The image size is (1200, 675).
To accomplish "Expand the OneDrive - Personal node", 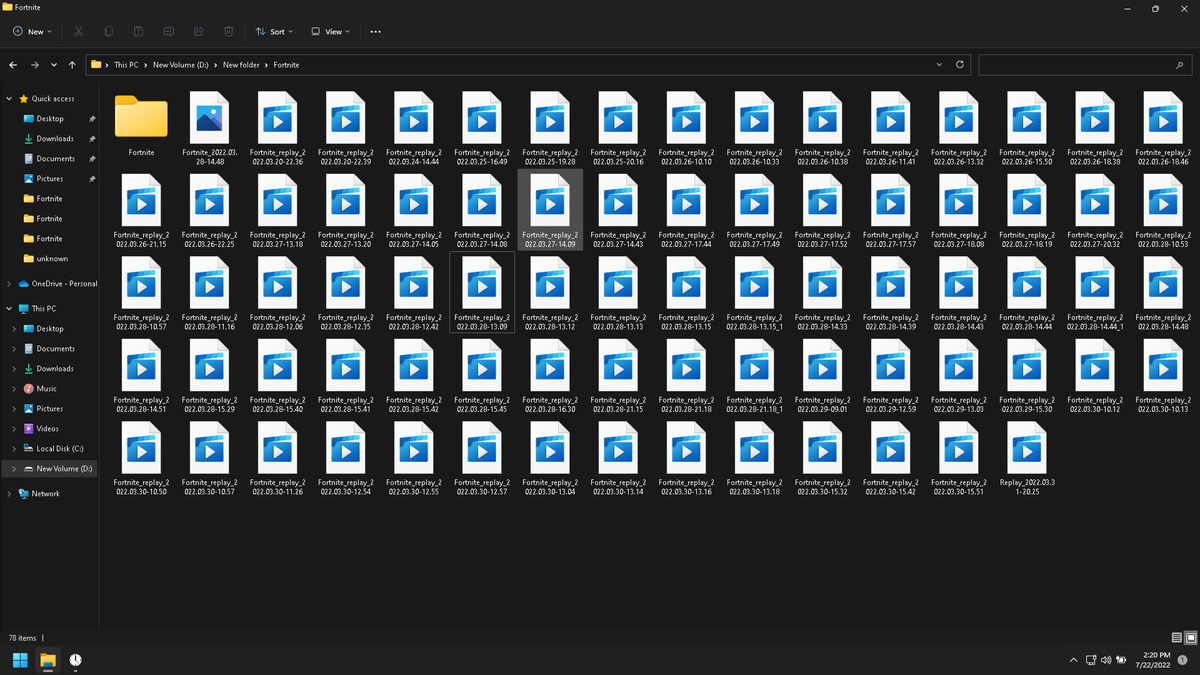I will pyautogui.click(x=10, y=283).
